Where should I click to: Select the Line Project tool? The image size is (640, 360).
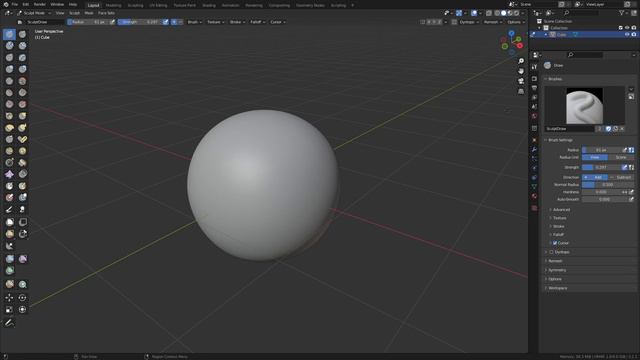pyautogui.click(x=9, y=246)
